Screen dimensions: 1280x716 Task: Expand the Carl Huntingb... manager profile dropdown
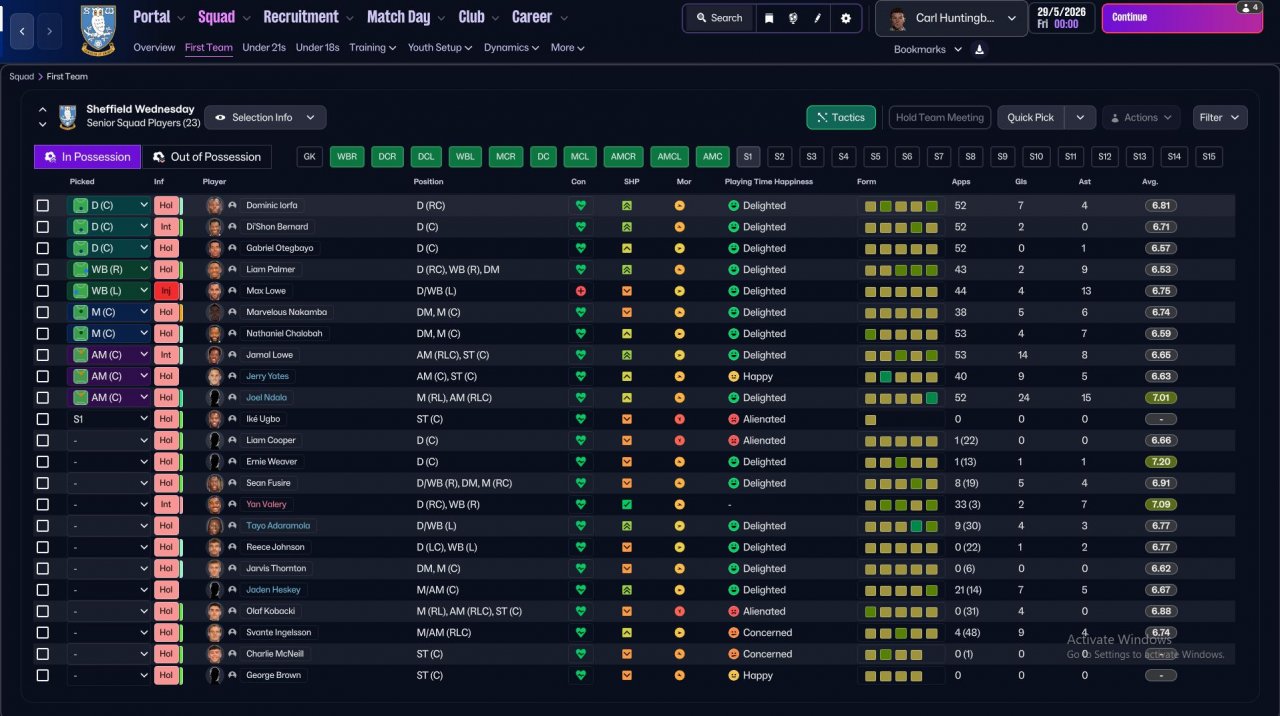[950, 18]
